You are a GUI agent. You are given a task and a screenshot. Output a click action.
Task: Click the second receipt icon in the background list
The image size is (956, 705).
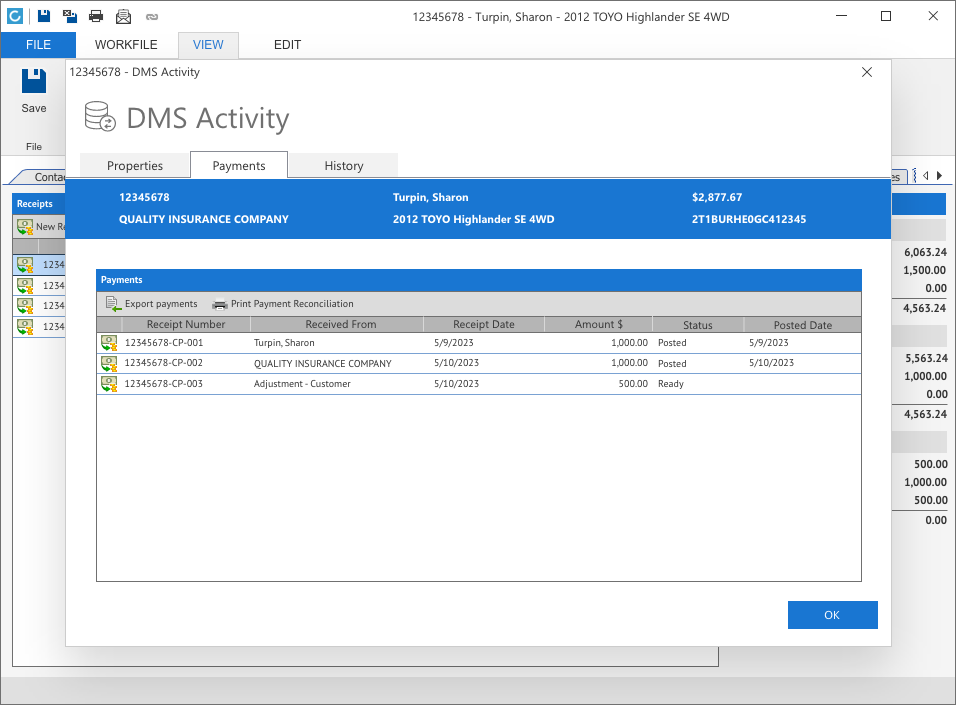click(25, 285)
